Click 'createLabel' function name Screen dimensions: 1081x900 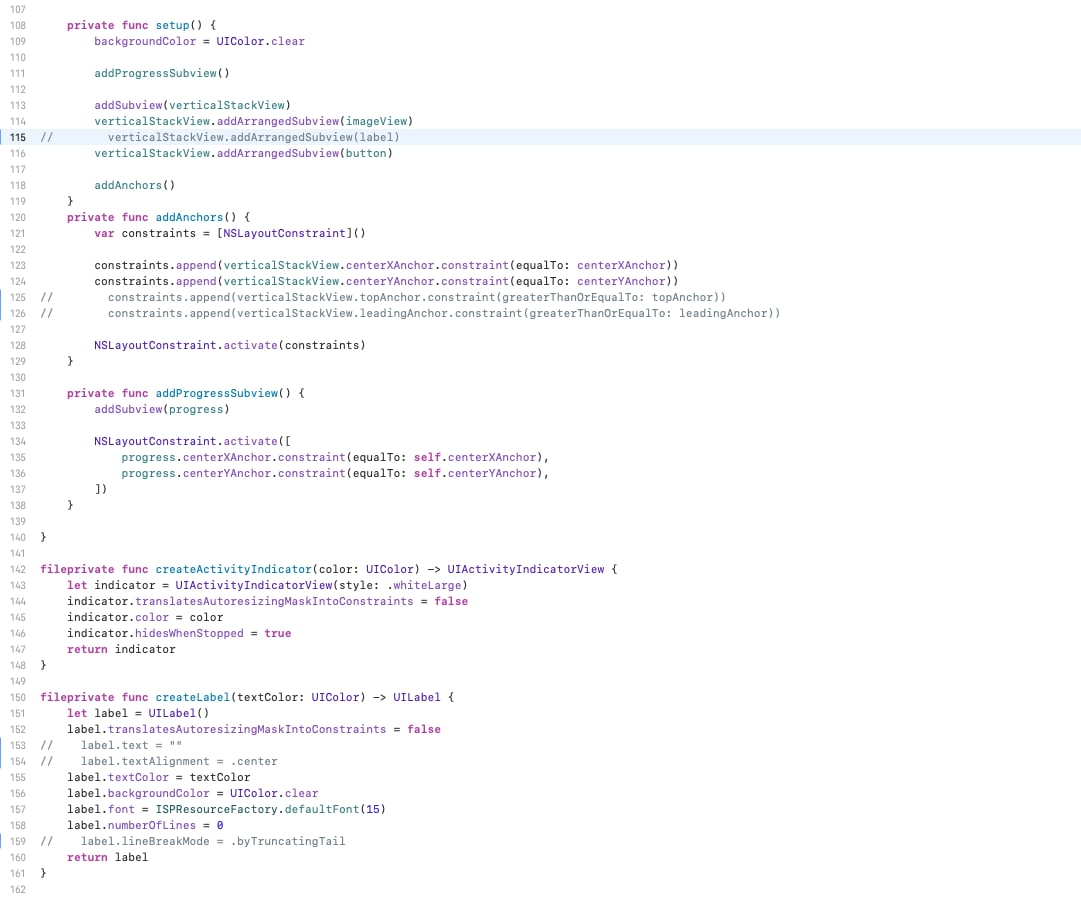[x=193, y=697]
